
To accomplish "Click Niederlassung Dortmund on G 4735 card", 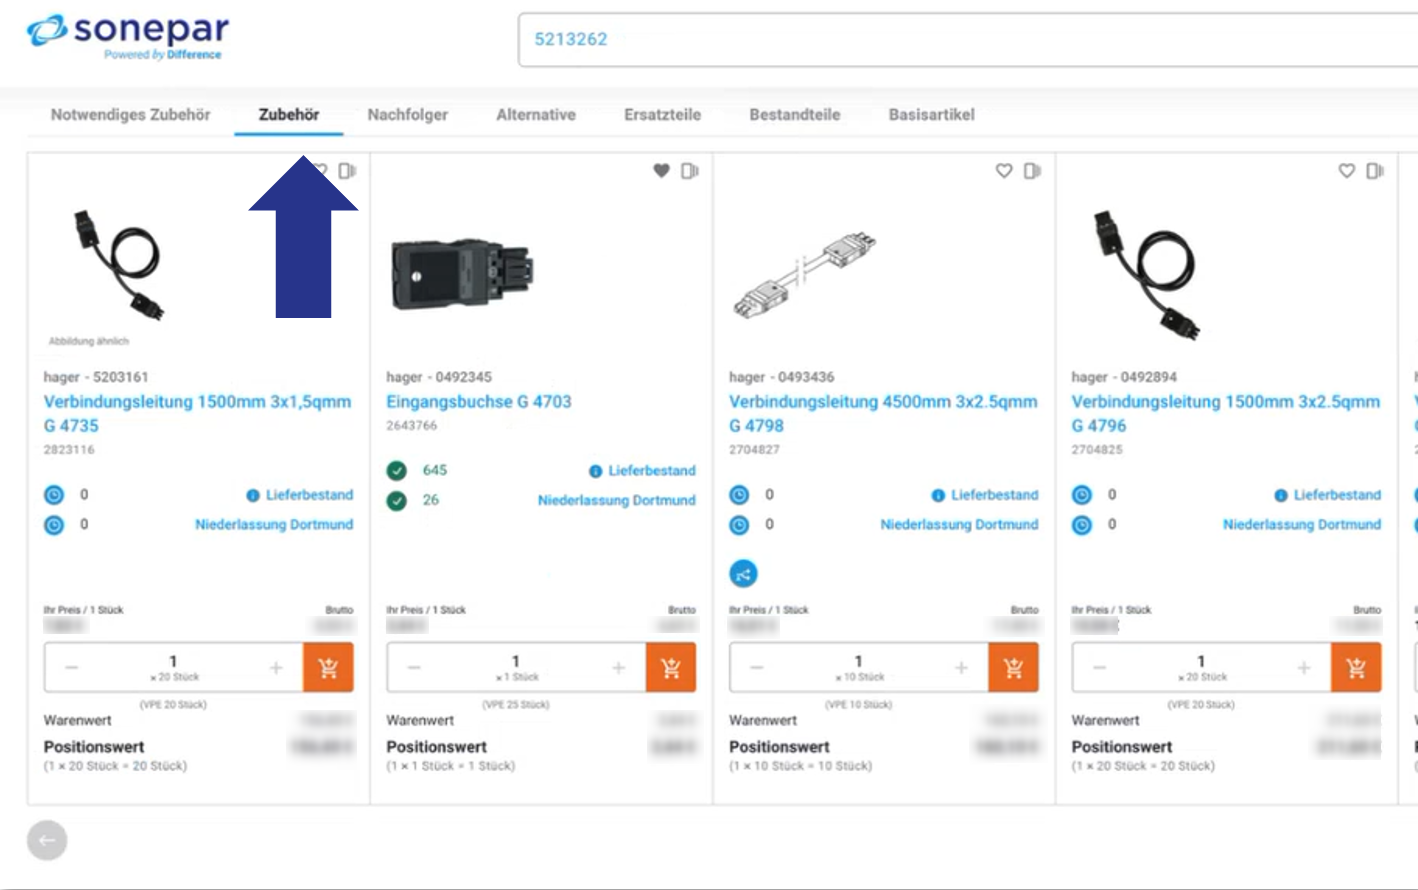I will click(274, 524).
